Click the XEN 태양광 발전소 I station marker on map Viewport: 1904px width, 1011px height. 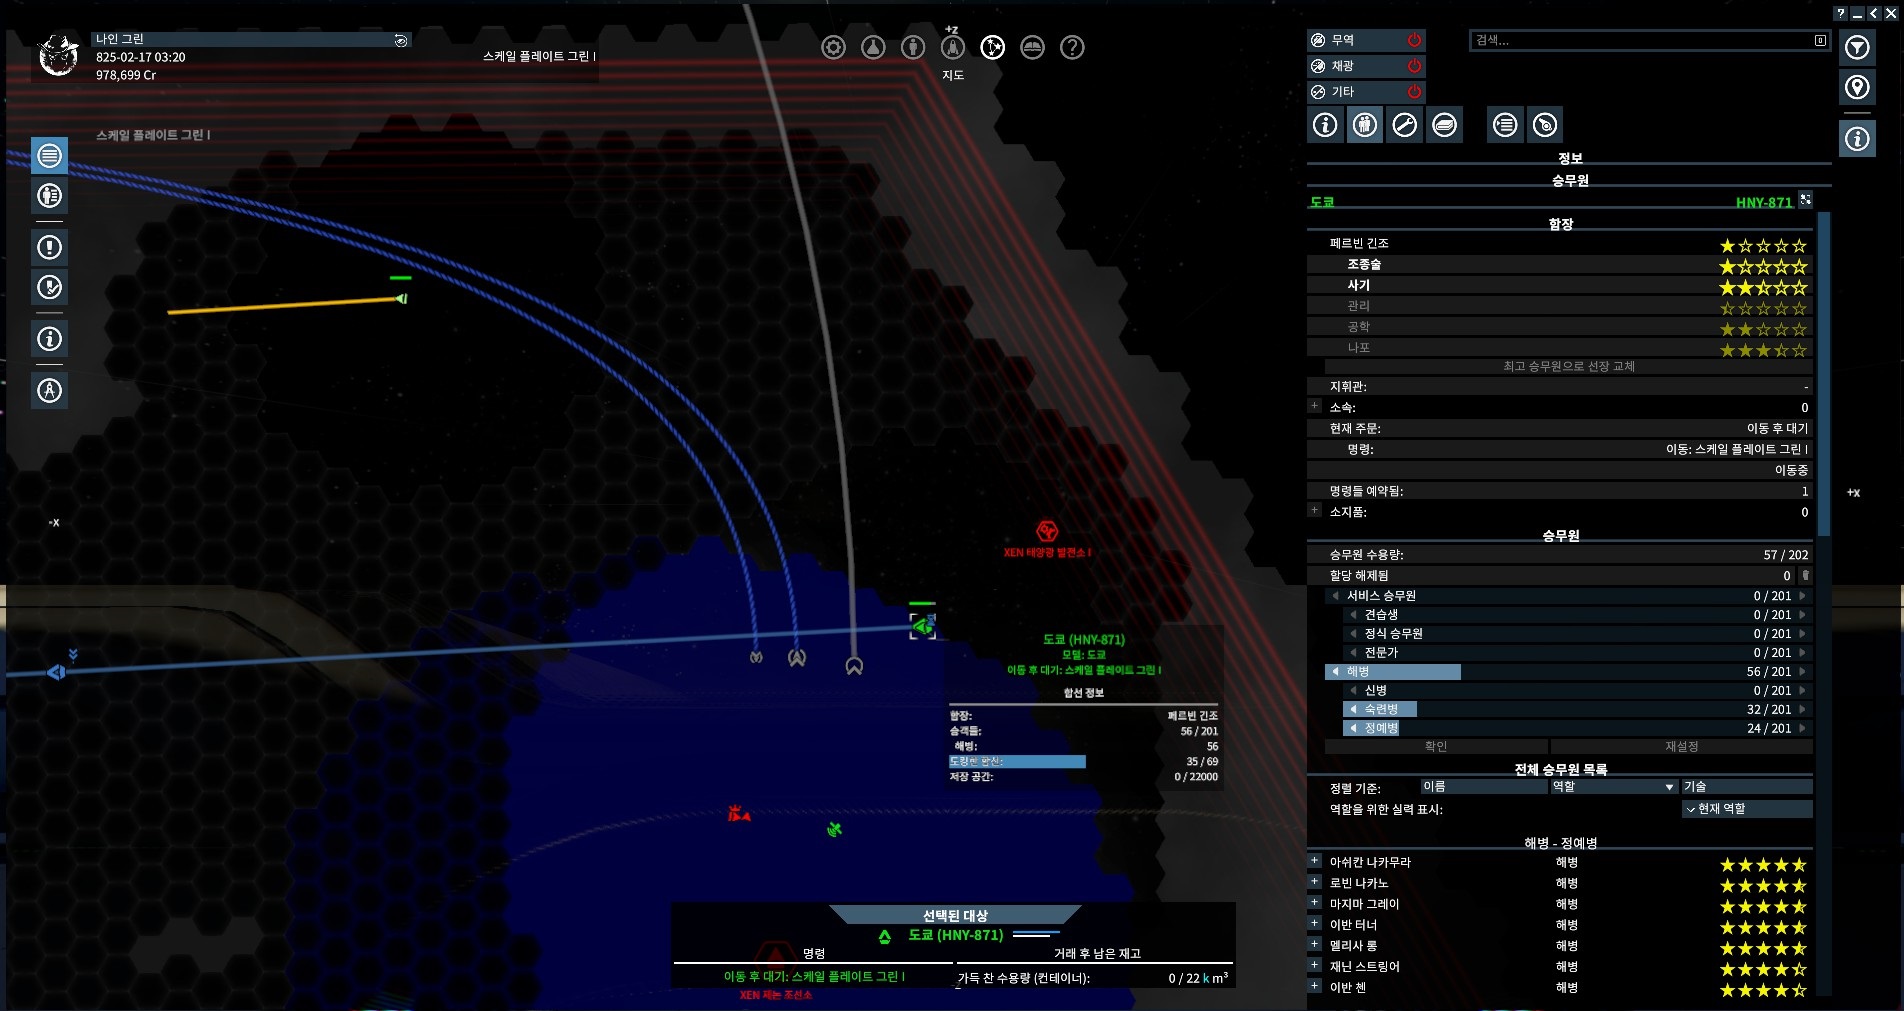pyautogui.click(x=1046, y=531)
